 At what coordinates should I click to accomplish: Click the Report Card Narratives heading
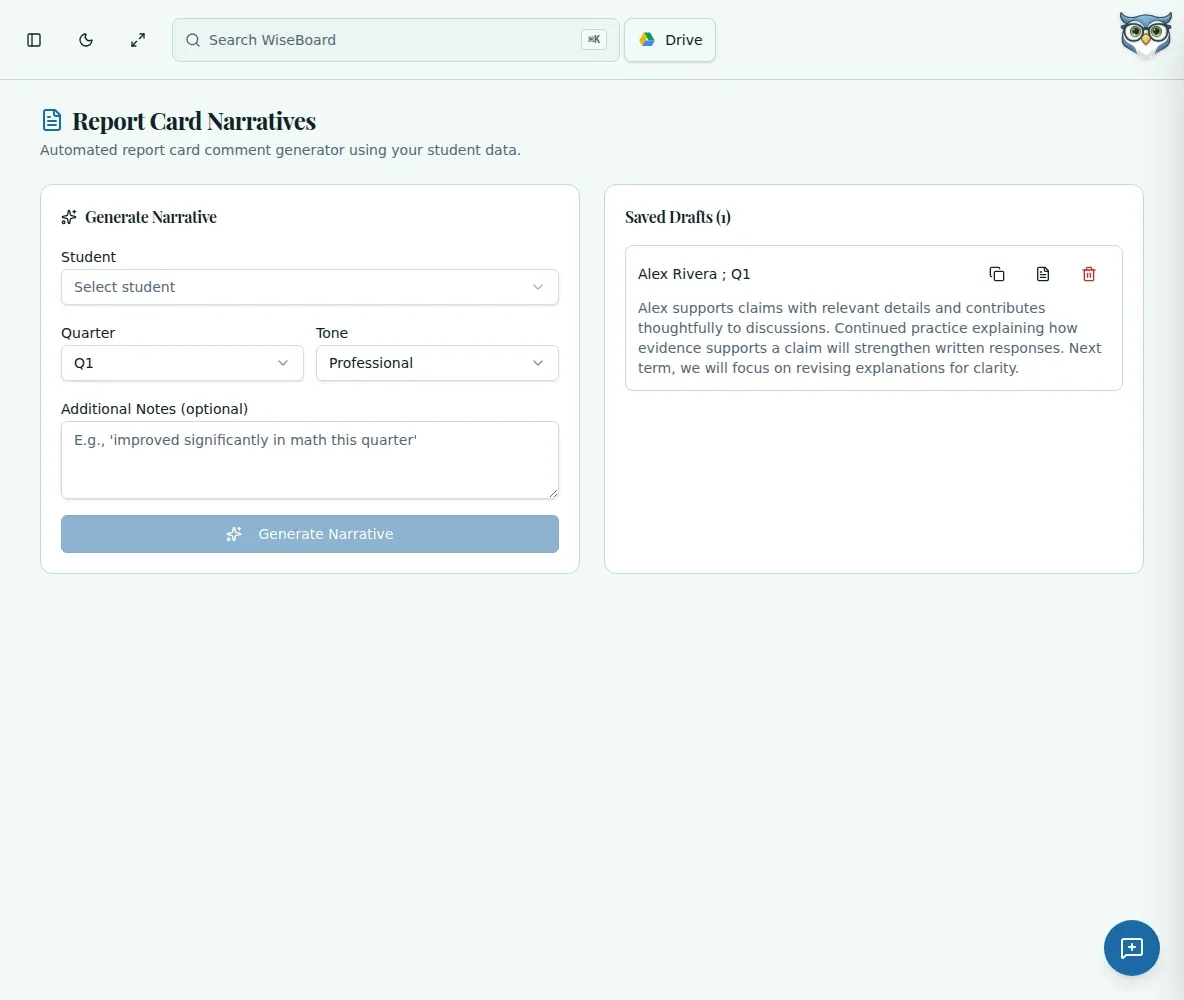tap(194, 121)
